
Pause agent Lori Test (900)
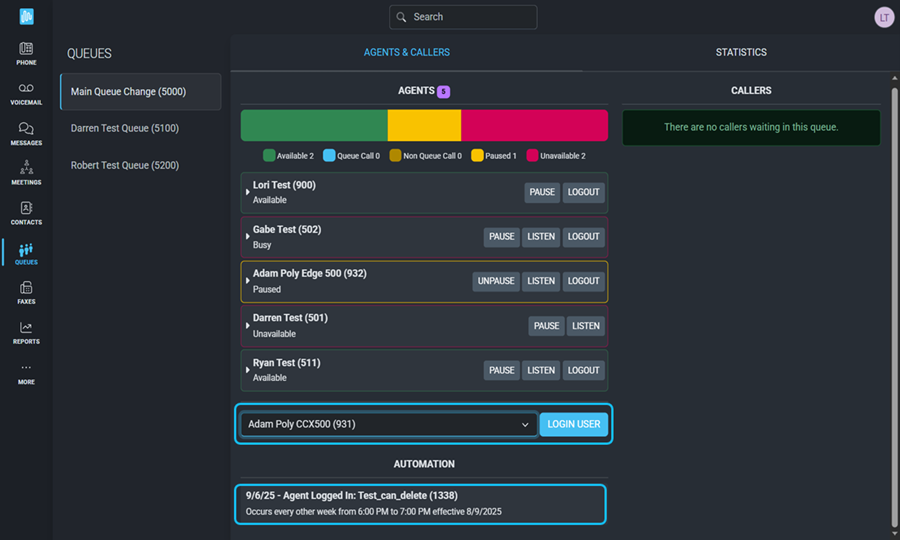[x=542, y=192]
